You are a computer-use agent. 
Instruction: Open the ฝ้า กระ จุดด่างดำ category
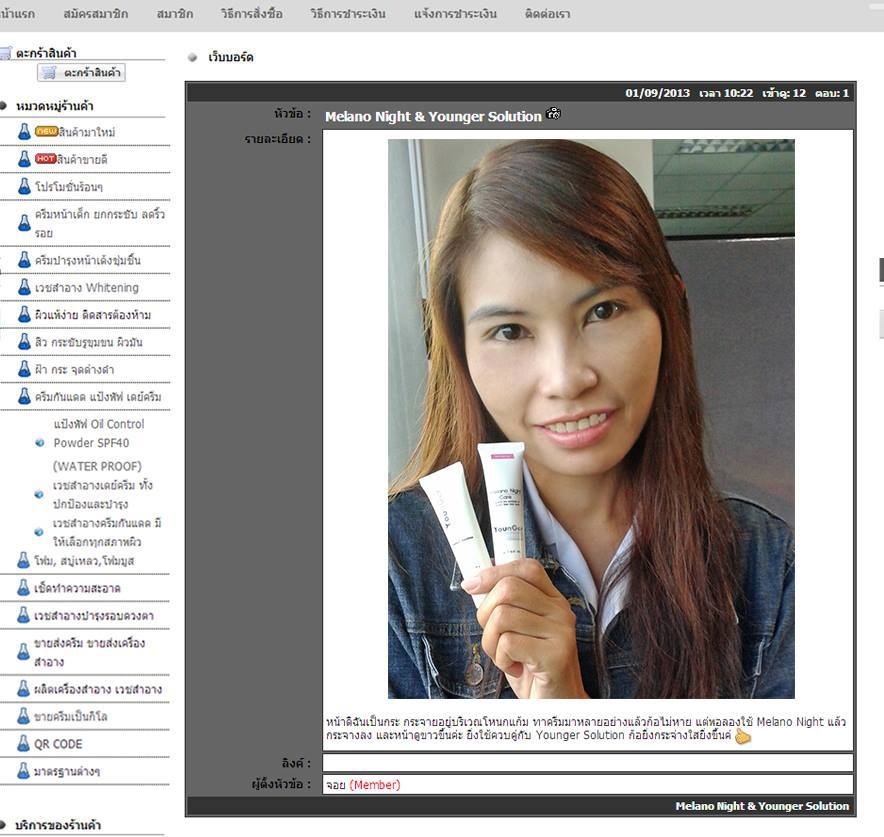coord(74,370)
